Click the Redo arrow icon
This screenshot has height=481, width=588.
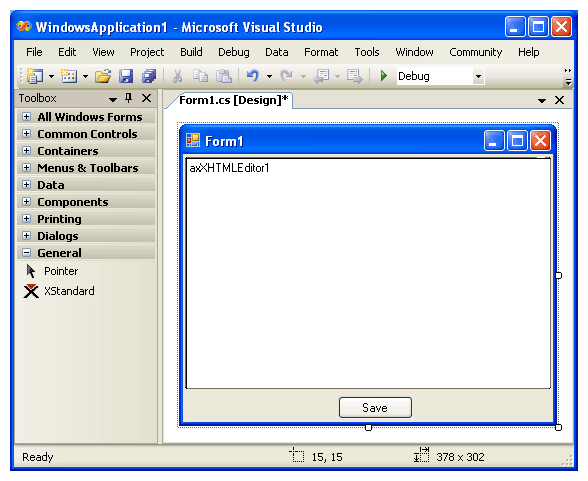[286, 76]
